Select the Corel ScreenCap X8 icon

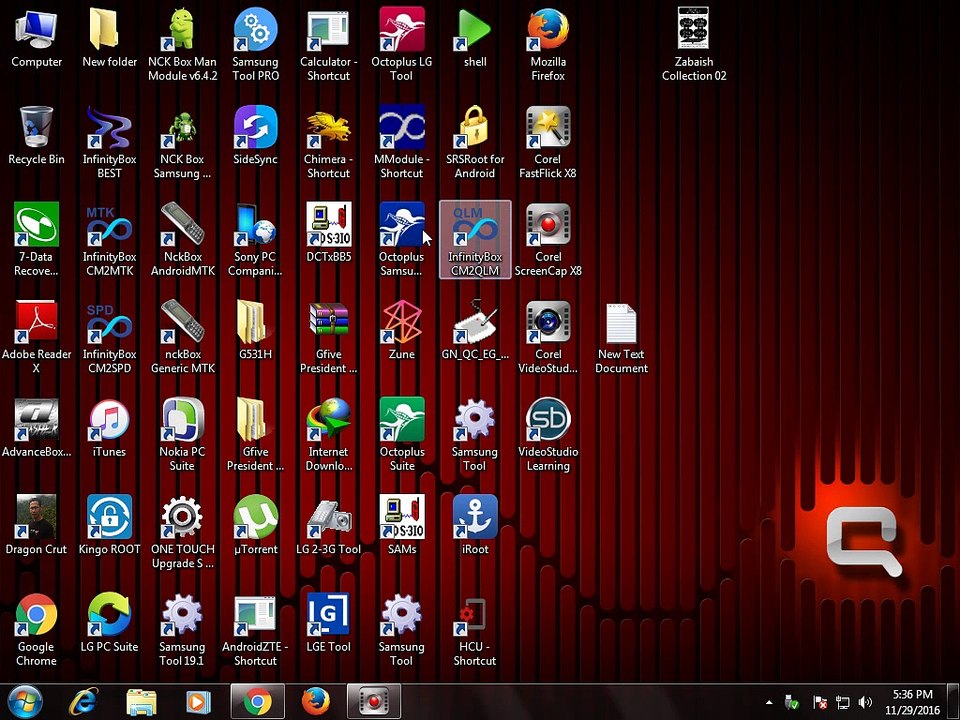tap(548, 239)
